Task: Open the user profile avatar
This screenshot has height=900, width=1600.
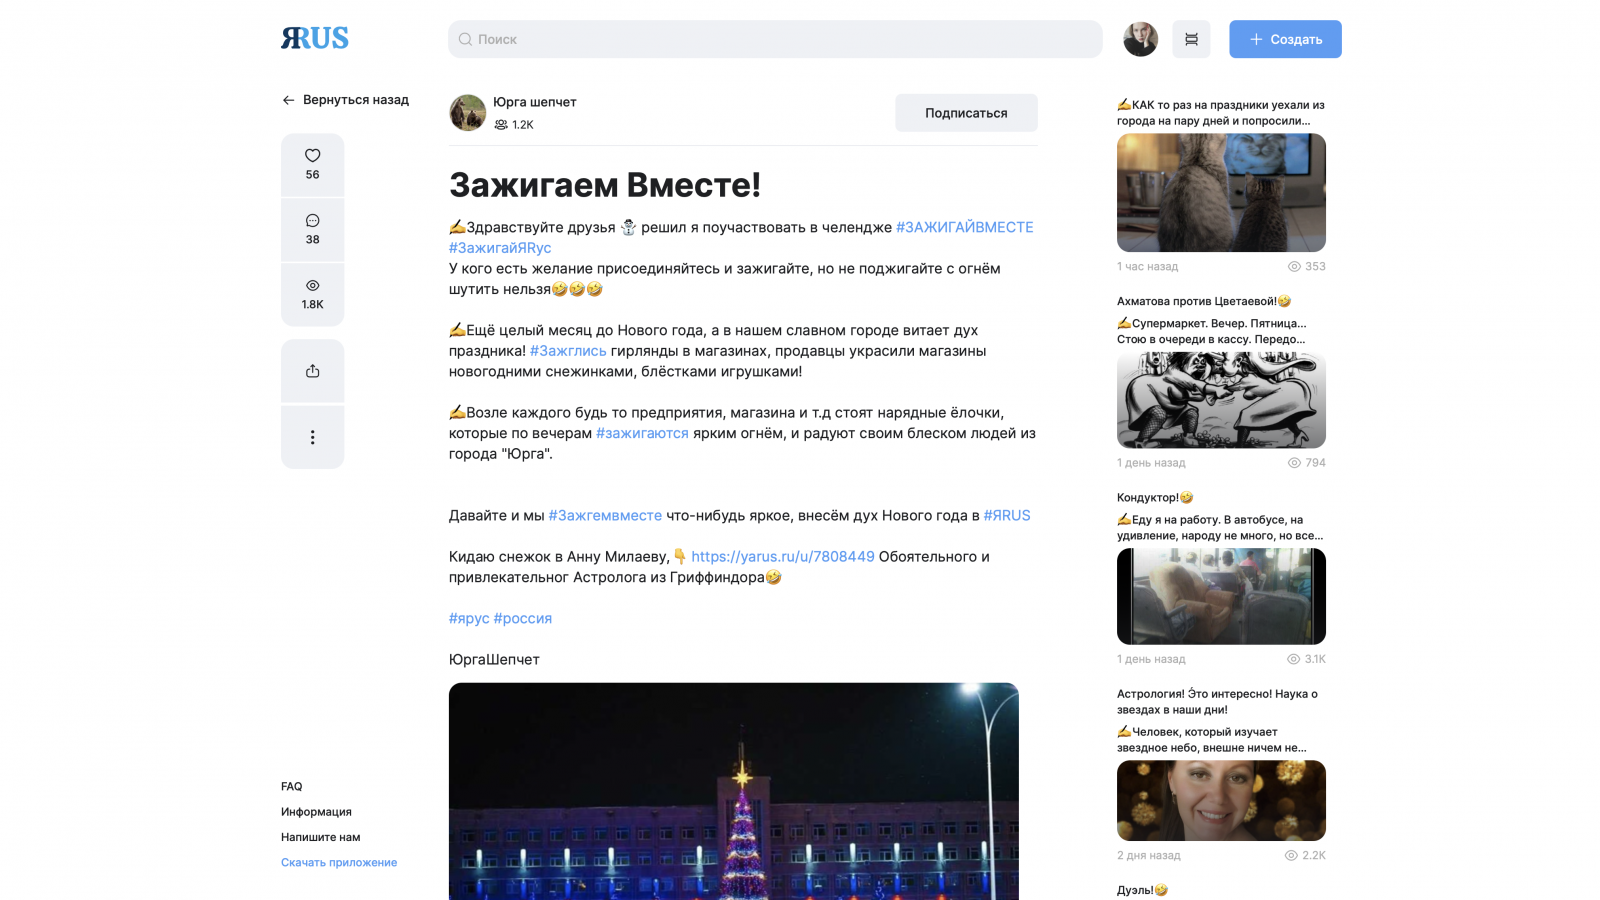Action: pos(1140,39)
